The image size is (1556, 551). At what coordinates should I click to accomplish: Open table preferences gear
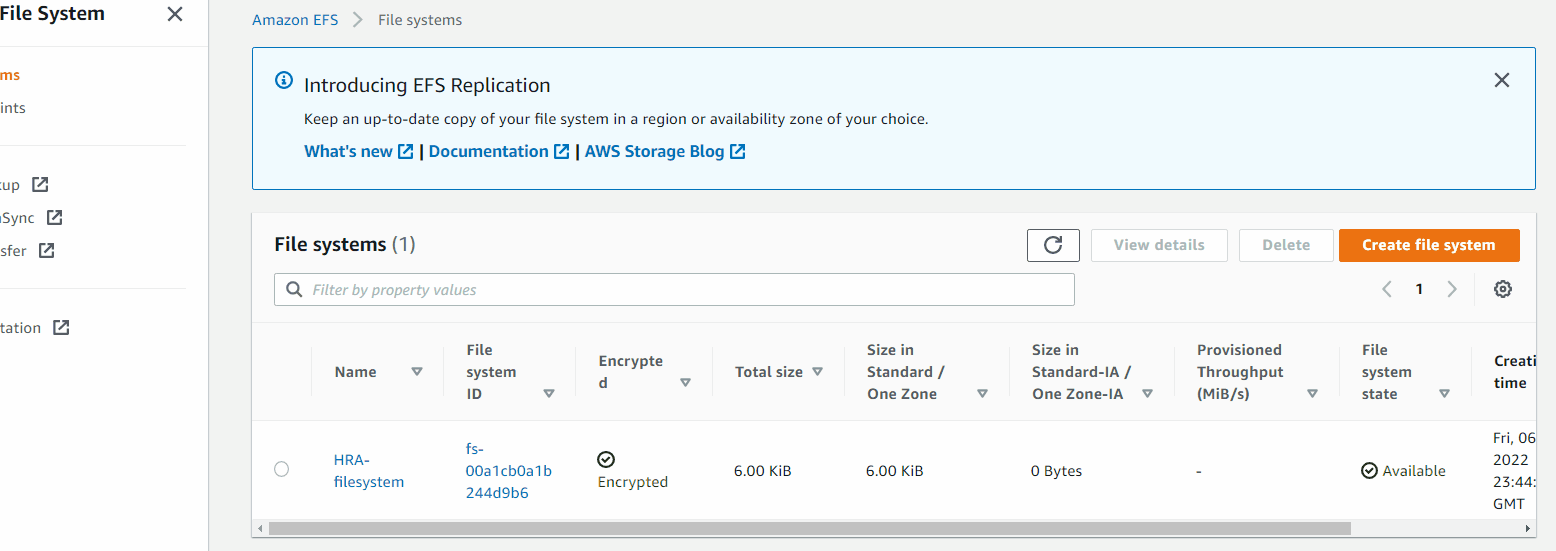[1502, 289]
